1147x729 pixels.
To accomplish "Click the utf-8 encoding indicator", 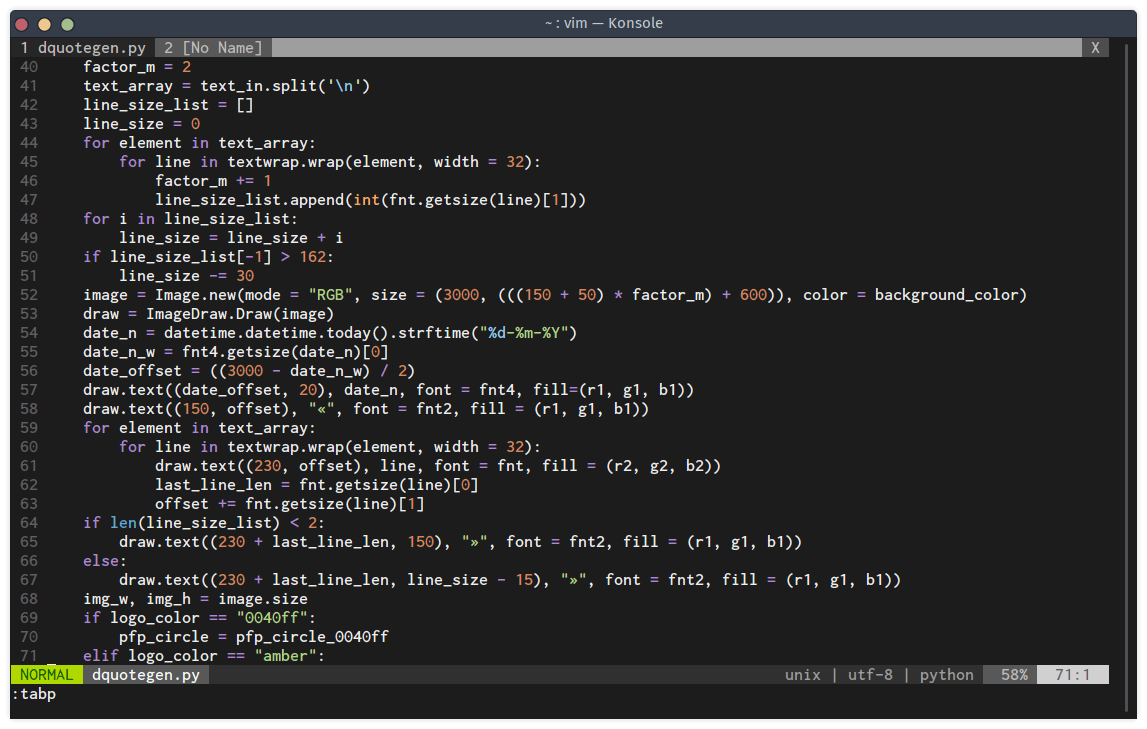I will (x=870, y=674).
